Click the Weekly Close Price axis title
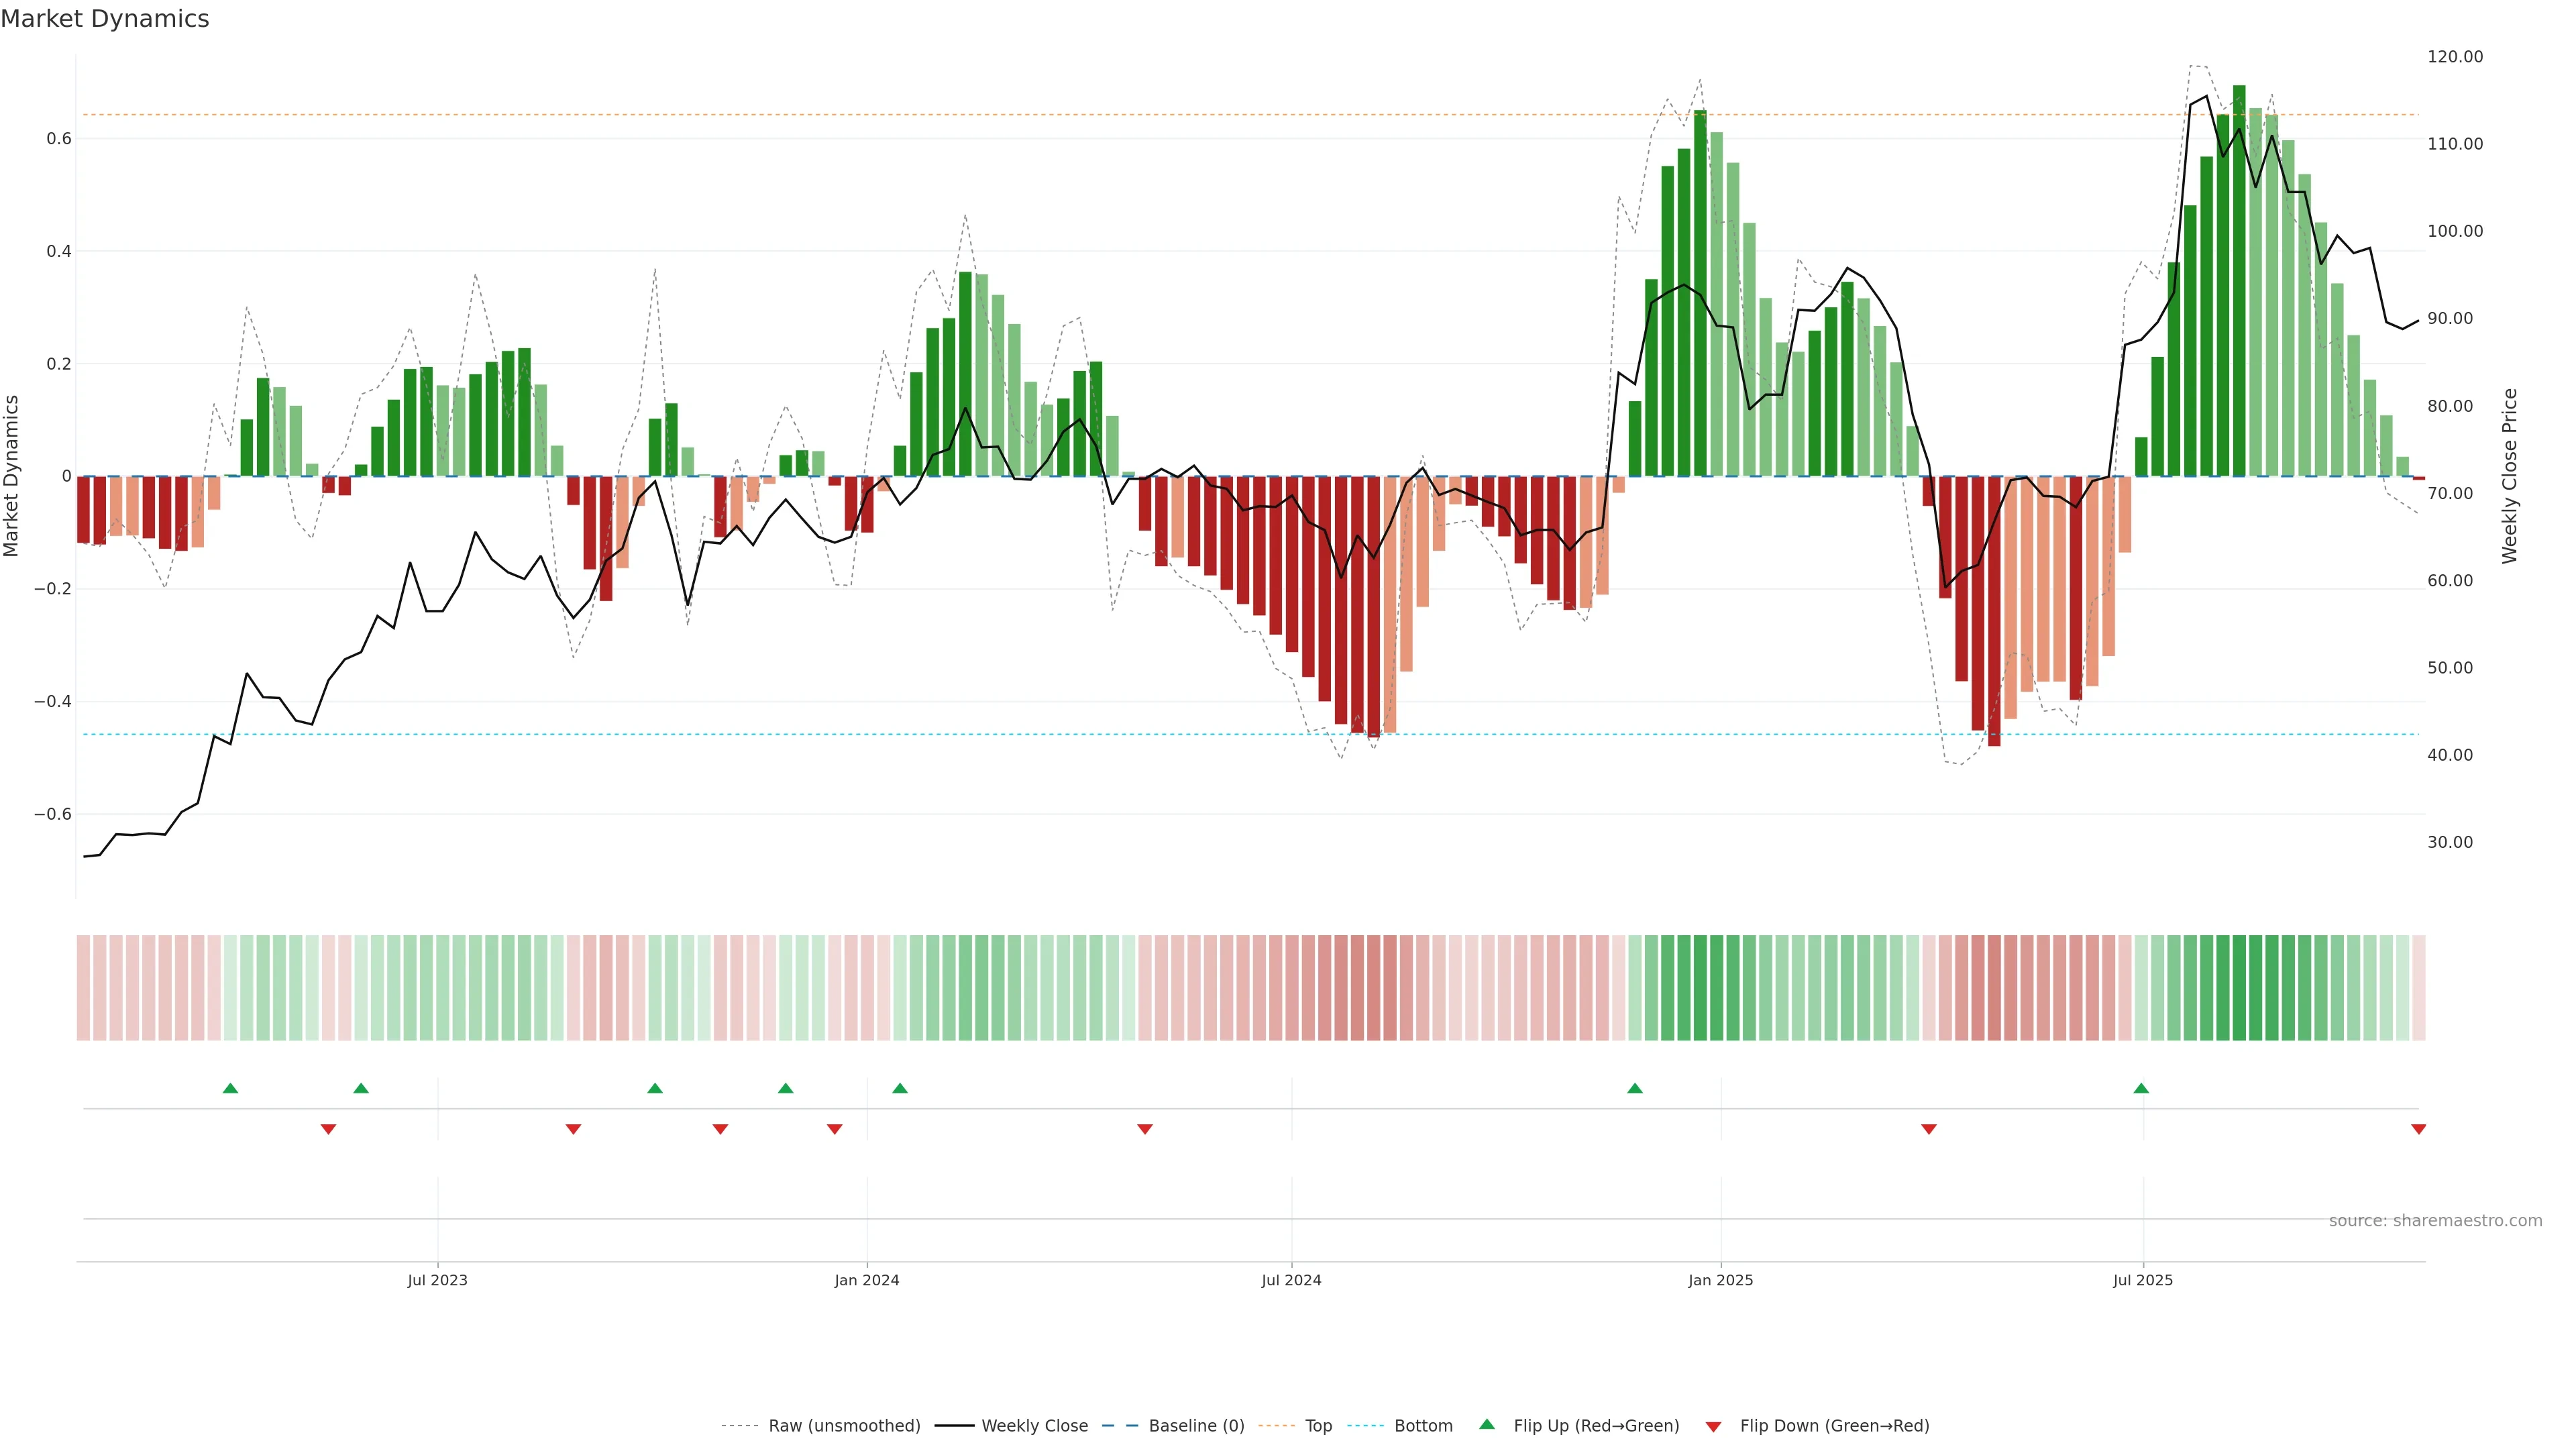The width and height of the screenshot is (2576, 1449). point(2510,476)
